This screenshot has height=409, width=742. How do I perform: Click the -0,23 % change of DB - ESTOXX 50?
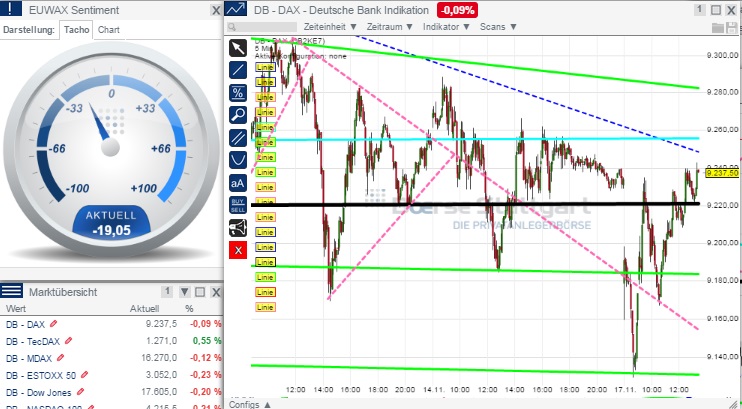point(206,375)
